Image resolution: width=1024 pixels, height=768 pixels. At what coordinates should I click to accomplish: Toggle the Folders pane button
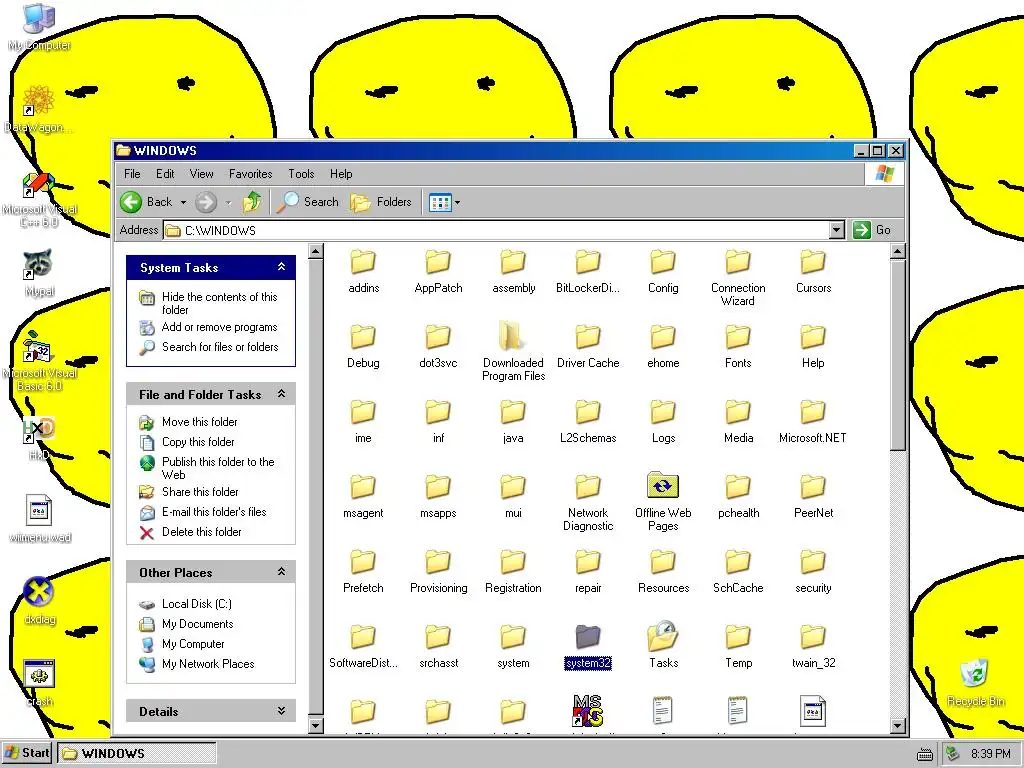point(381,202)
